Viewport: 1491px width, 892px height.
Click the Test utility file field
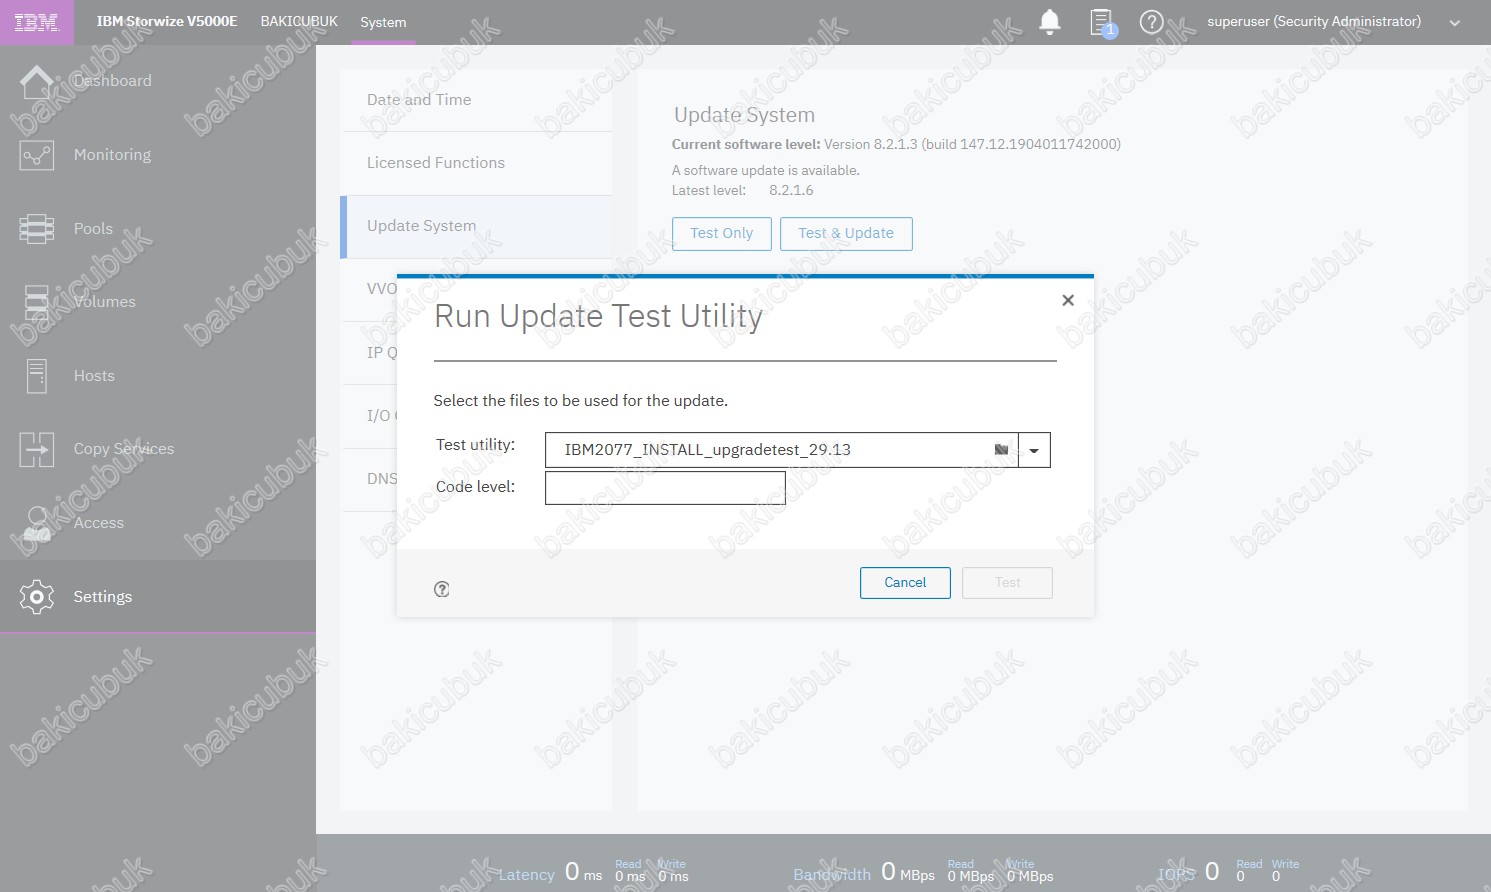tap(781, 450)
